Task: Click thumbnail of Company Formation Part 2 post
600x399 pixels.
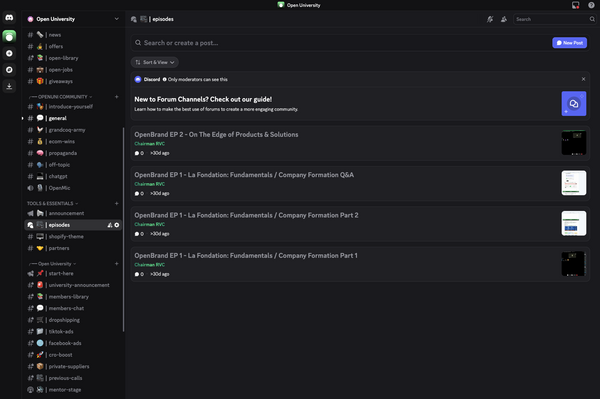Action: click(x=574, y=223)
